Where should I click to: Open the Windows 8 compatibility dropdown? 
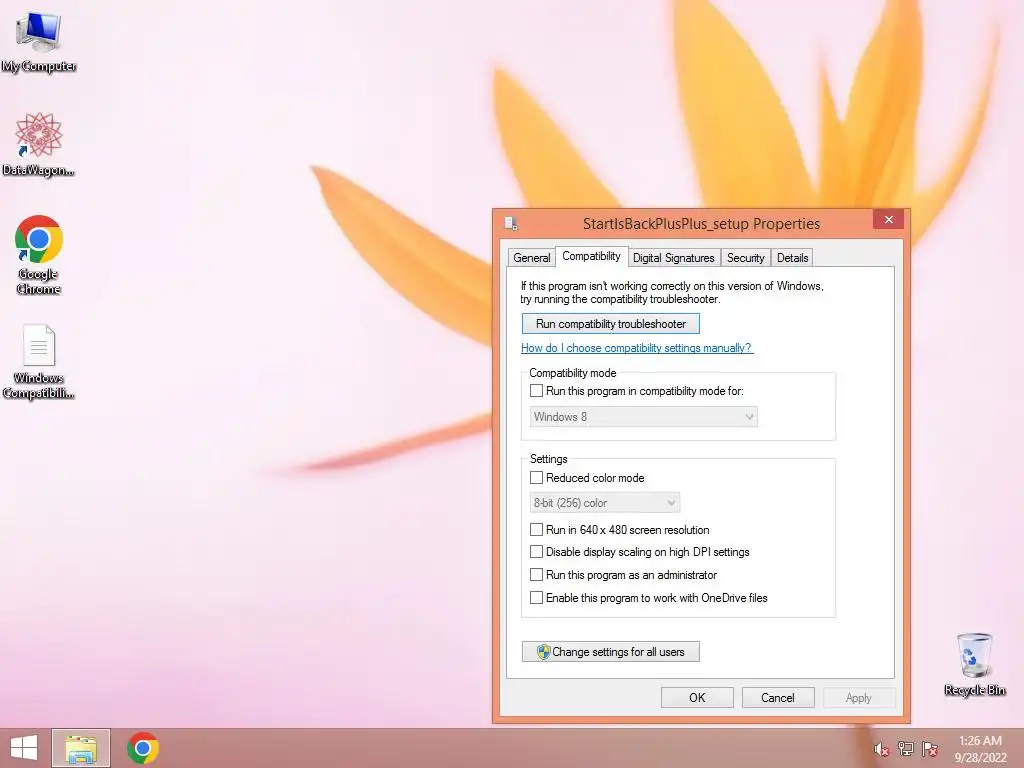643,417
